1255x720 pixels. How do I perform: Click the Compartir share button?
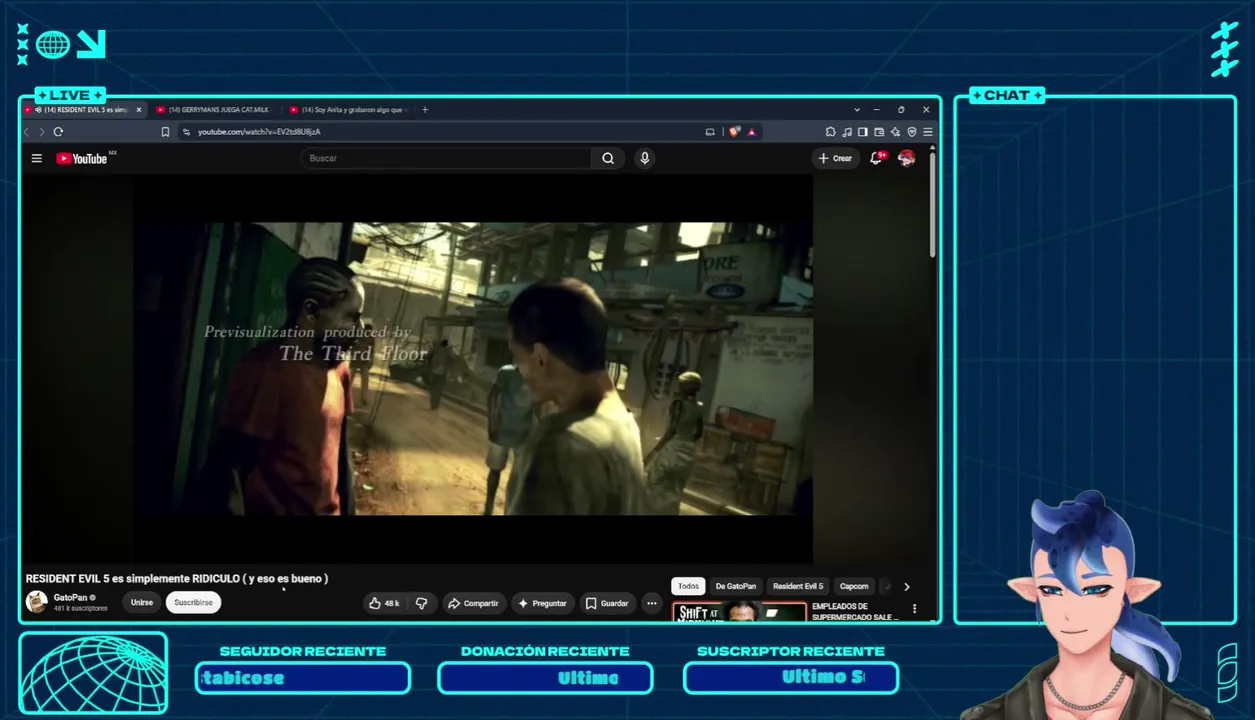click(x=473, y=603)
